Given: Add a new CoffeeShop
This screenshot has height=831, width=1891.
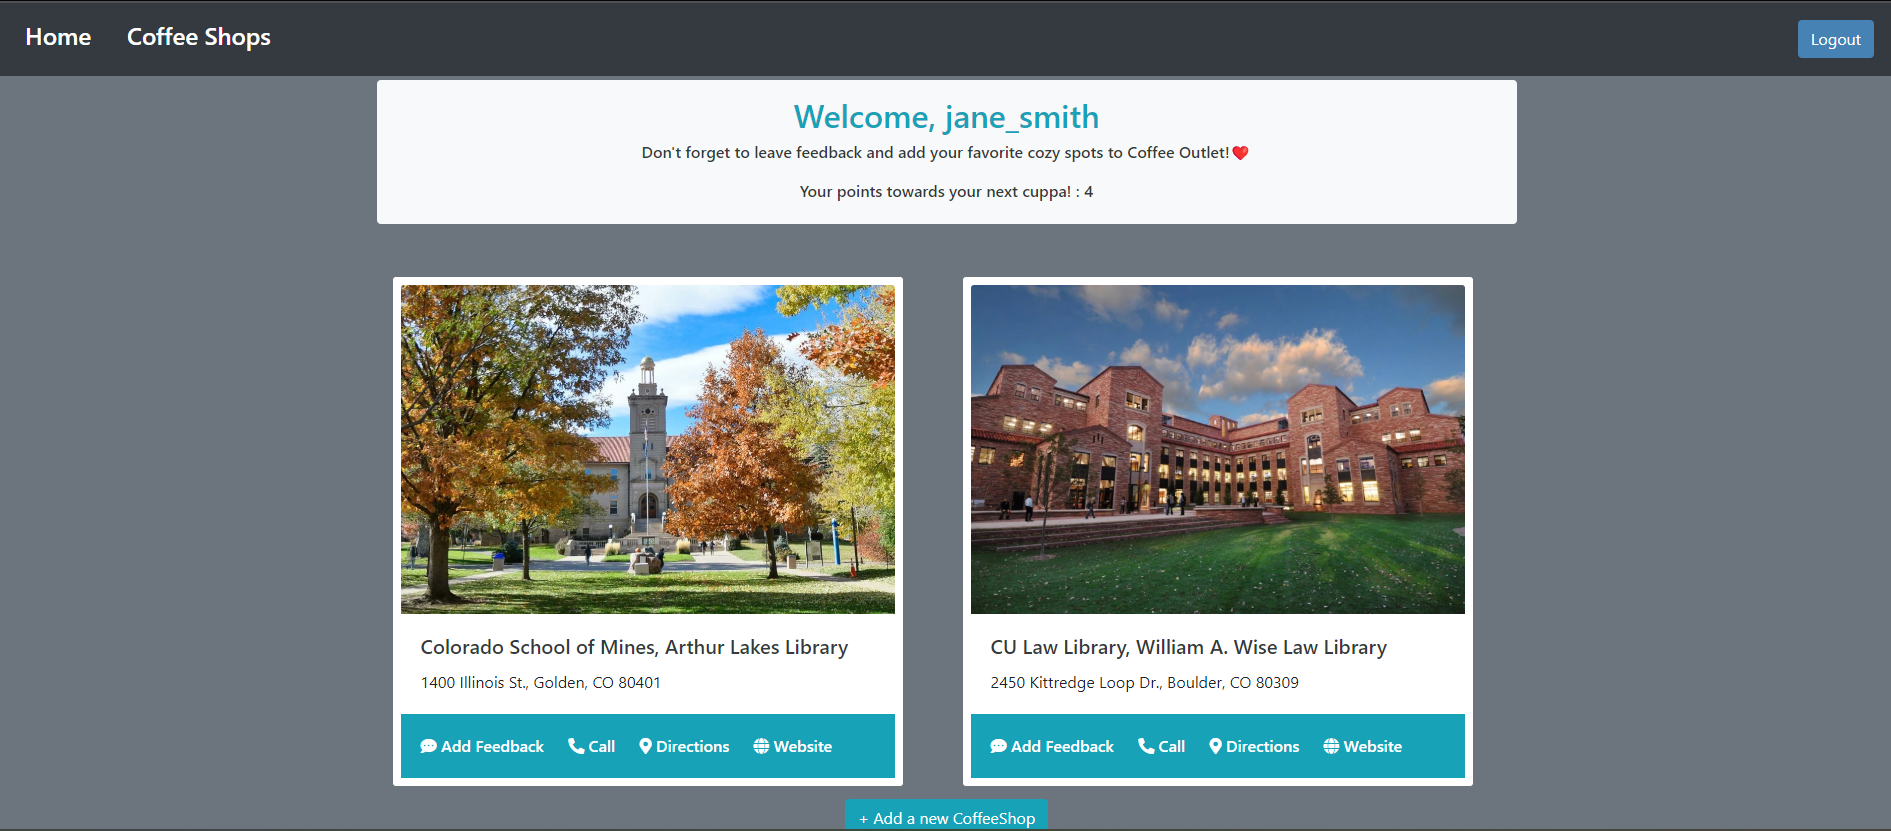Looking at the screenshot, I should (946, 815).
